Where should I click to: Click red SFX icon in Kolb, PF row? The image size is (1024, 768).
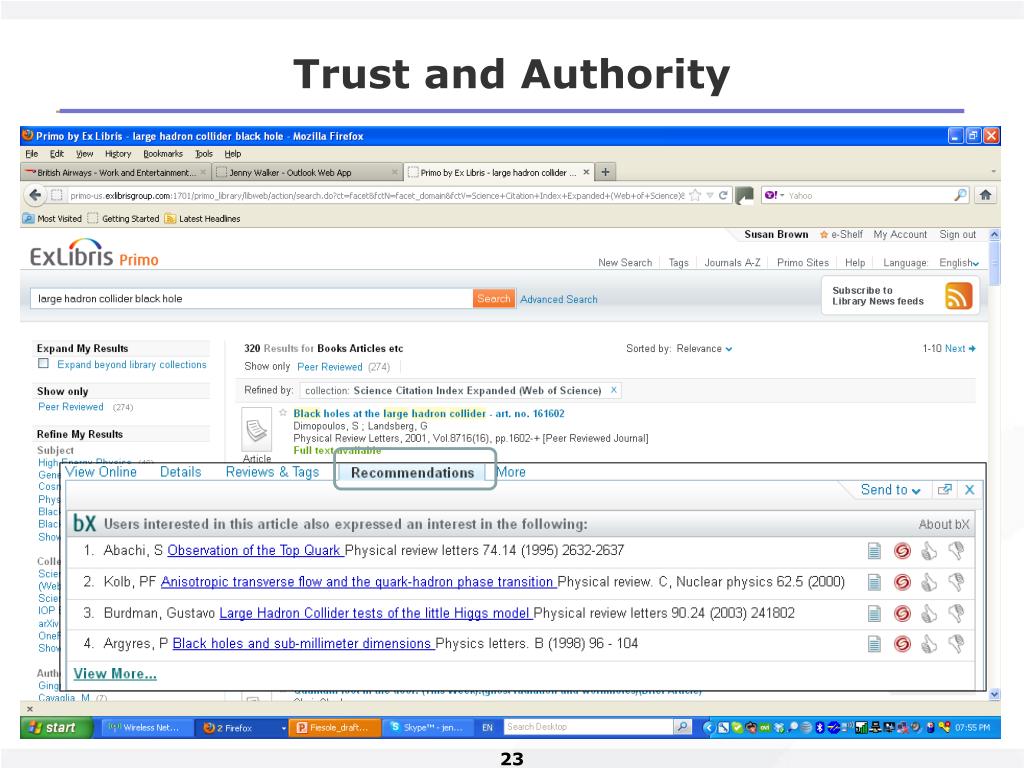click(903, 582)
